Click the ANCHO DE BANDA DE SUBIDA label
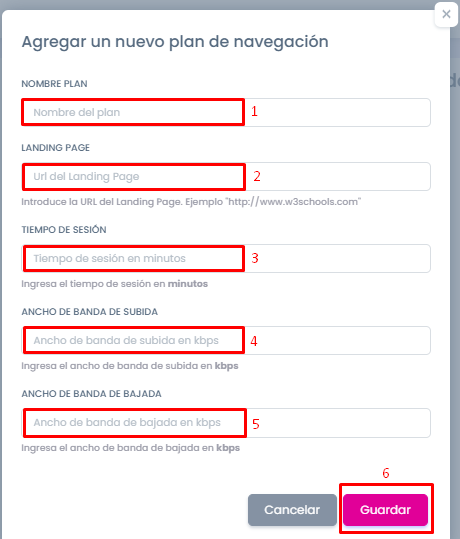Screen dimensions: 460x539 (90, 311)
